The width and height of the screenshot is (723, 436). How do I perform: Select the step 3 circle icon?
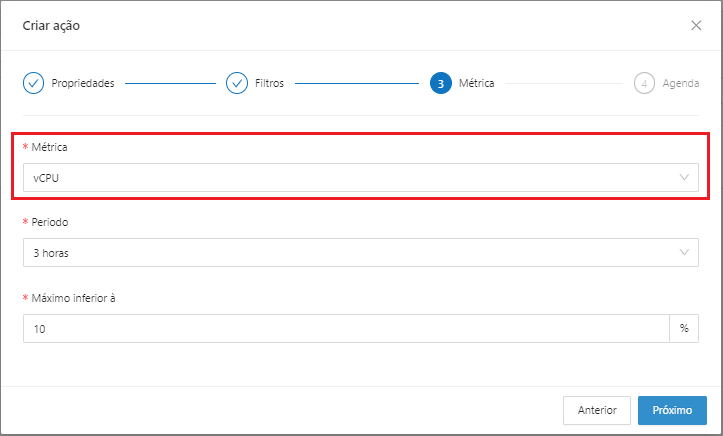pyautogui.click(x=440, y=83)
